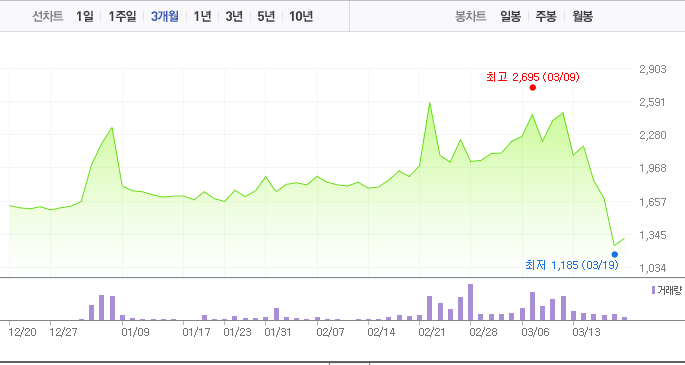
Task: Click the price peak point above 02/21
Action: 429,103
